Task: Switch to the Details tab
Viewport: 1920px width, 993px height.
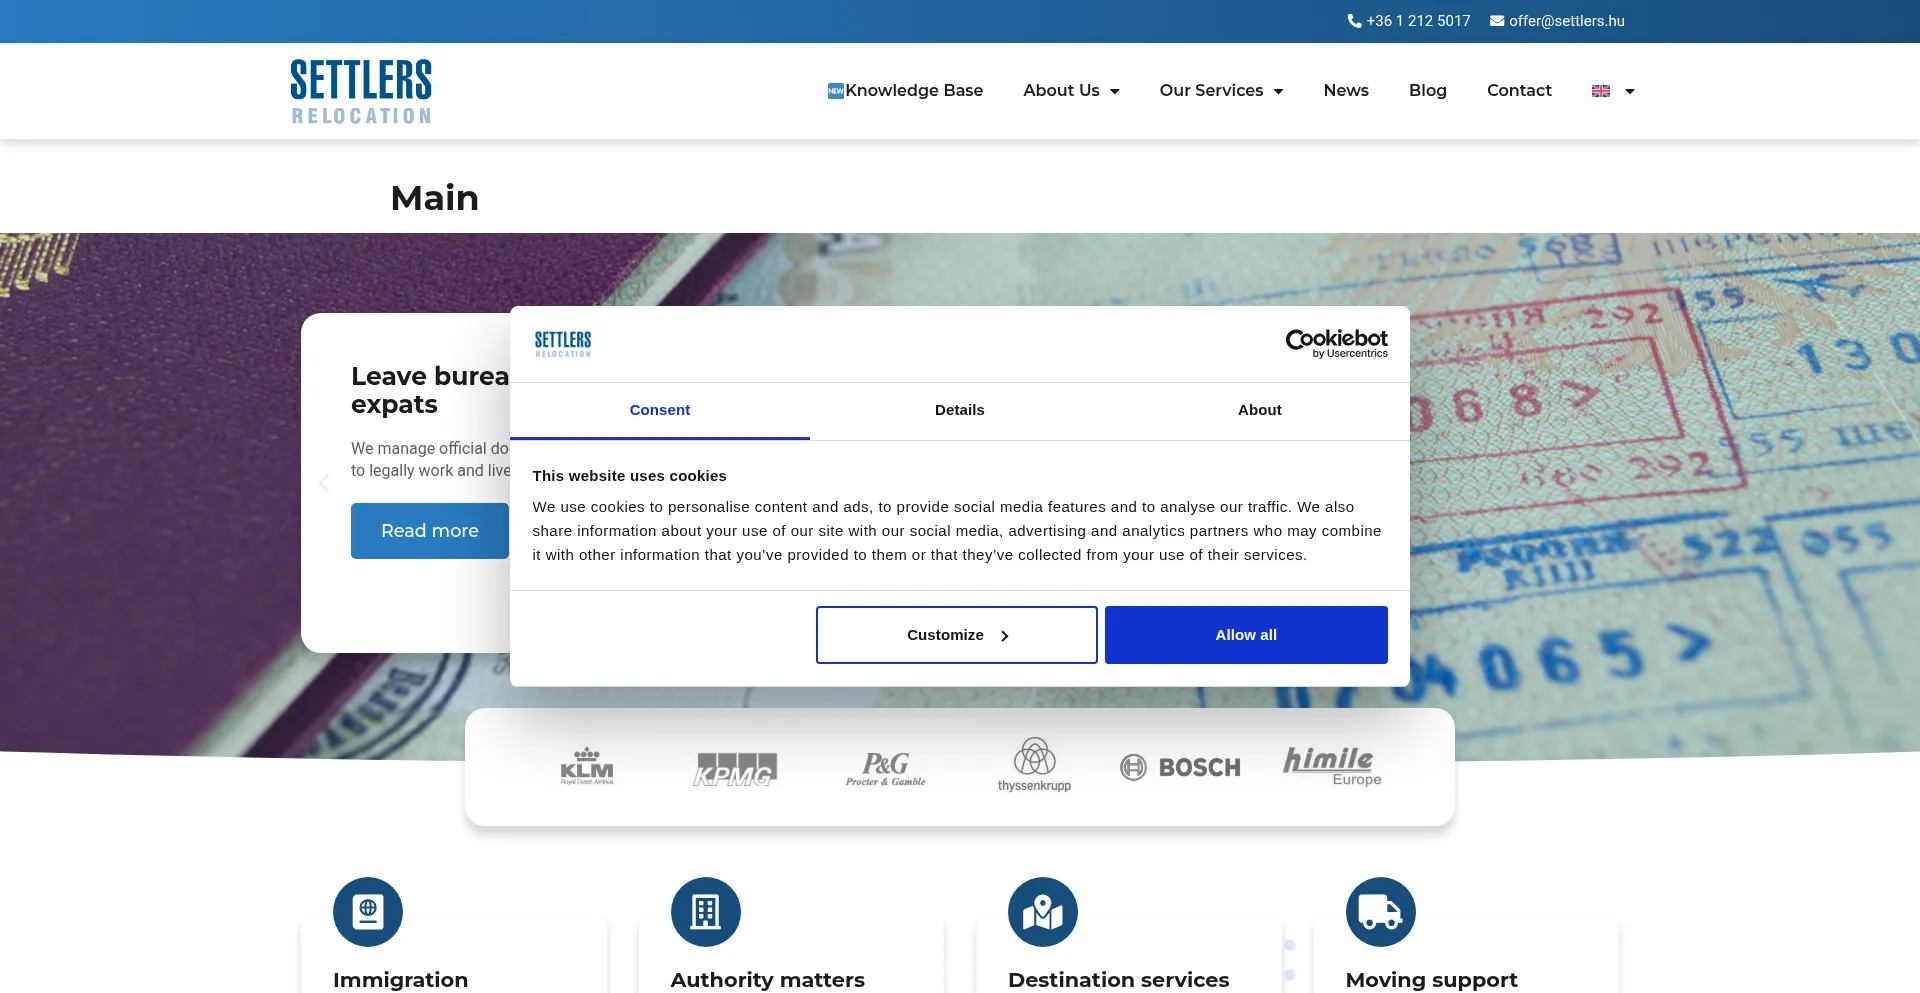Action: [959, 410]
